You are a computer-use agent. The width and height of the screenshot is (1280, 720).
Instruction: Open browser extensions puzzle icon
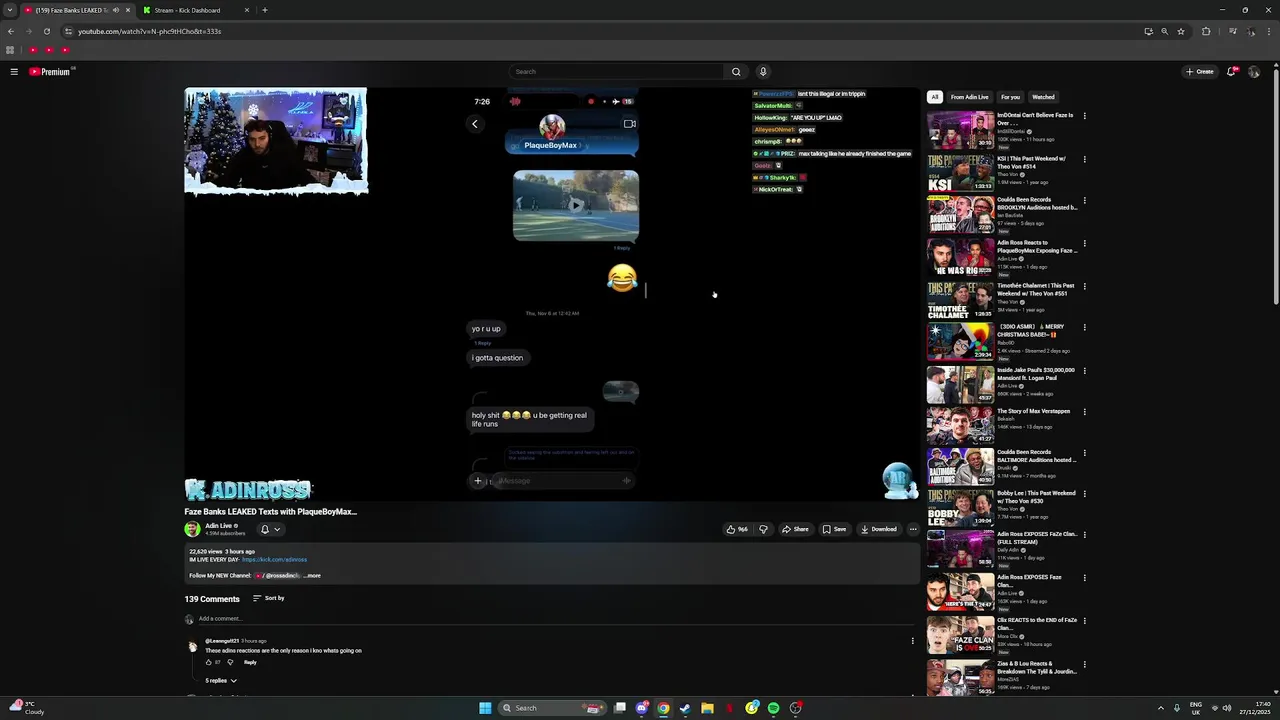tap(1206, 31)
